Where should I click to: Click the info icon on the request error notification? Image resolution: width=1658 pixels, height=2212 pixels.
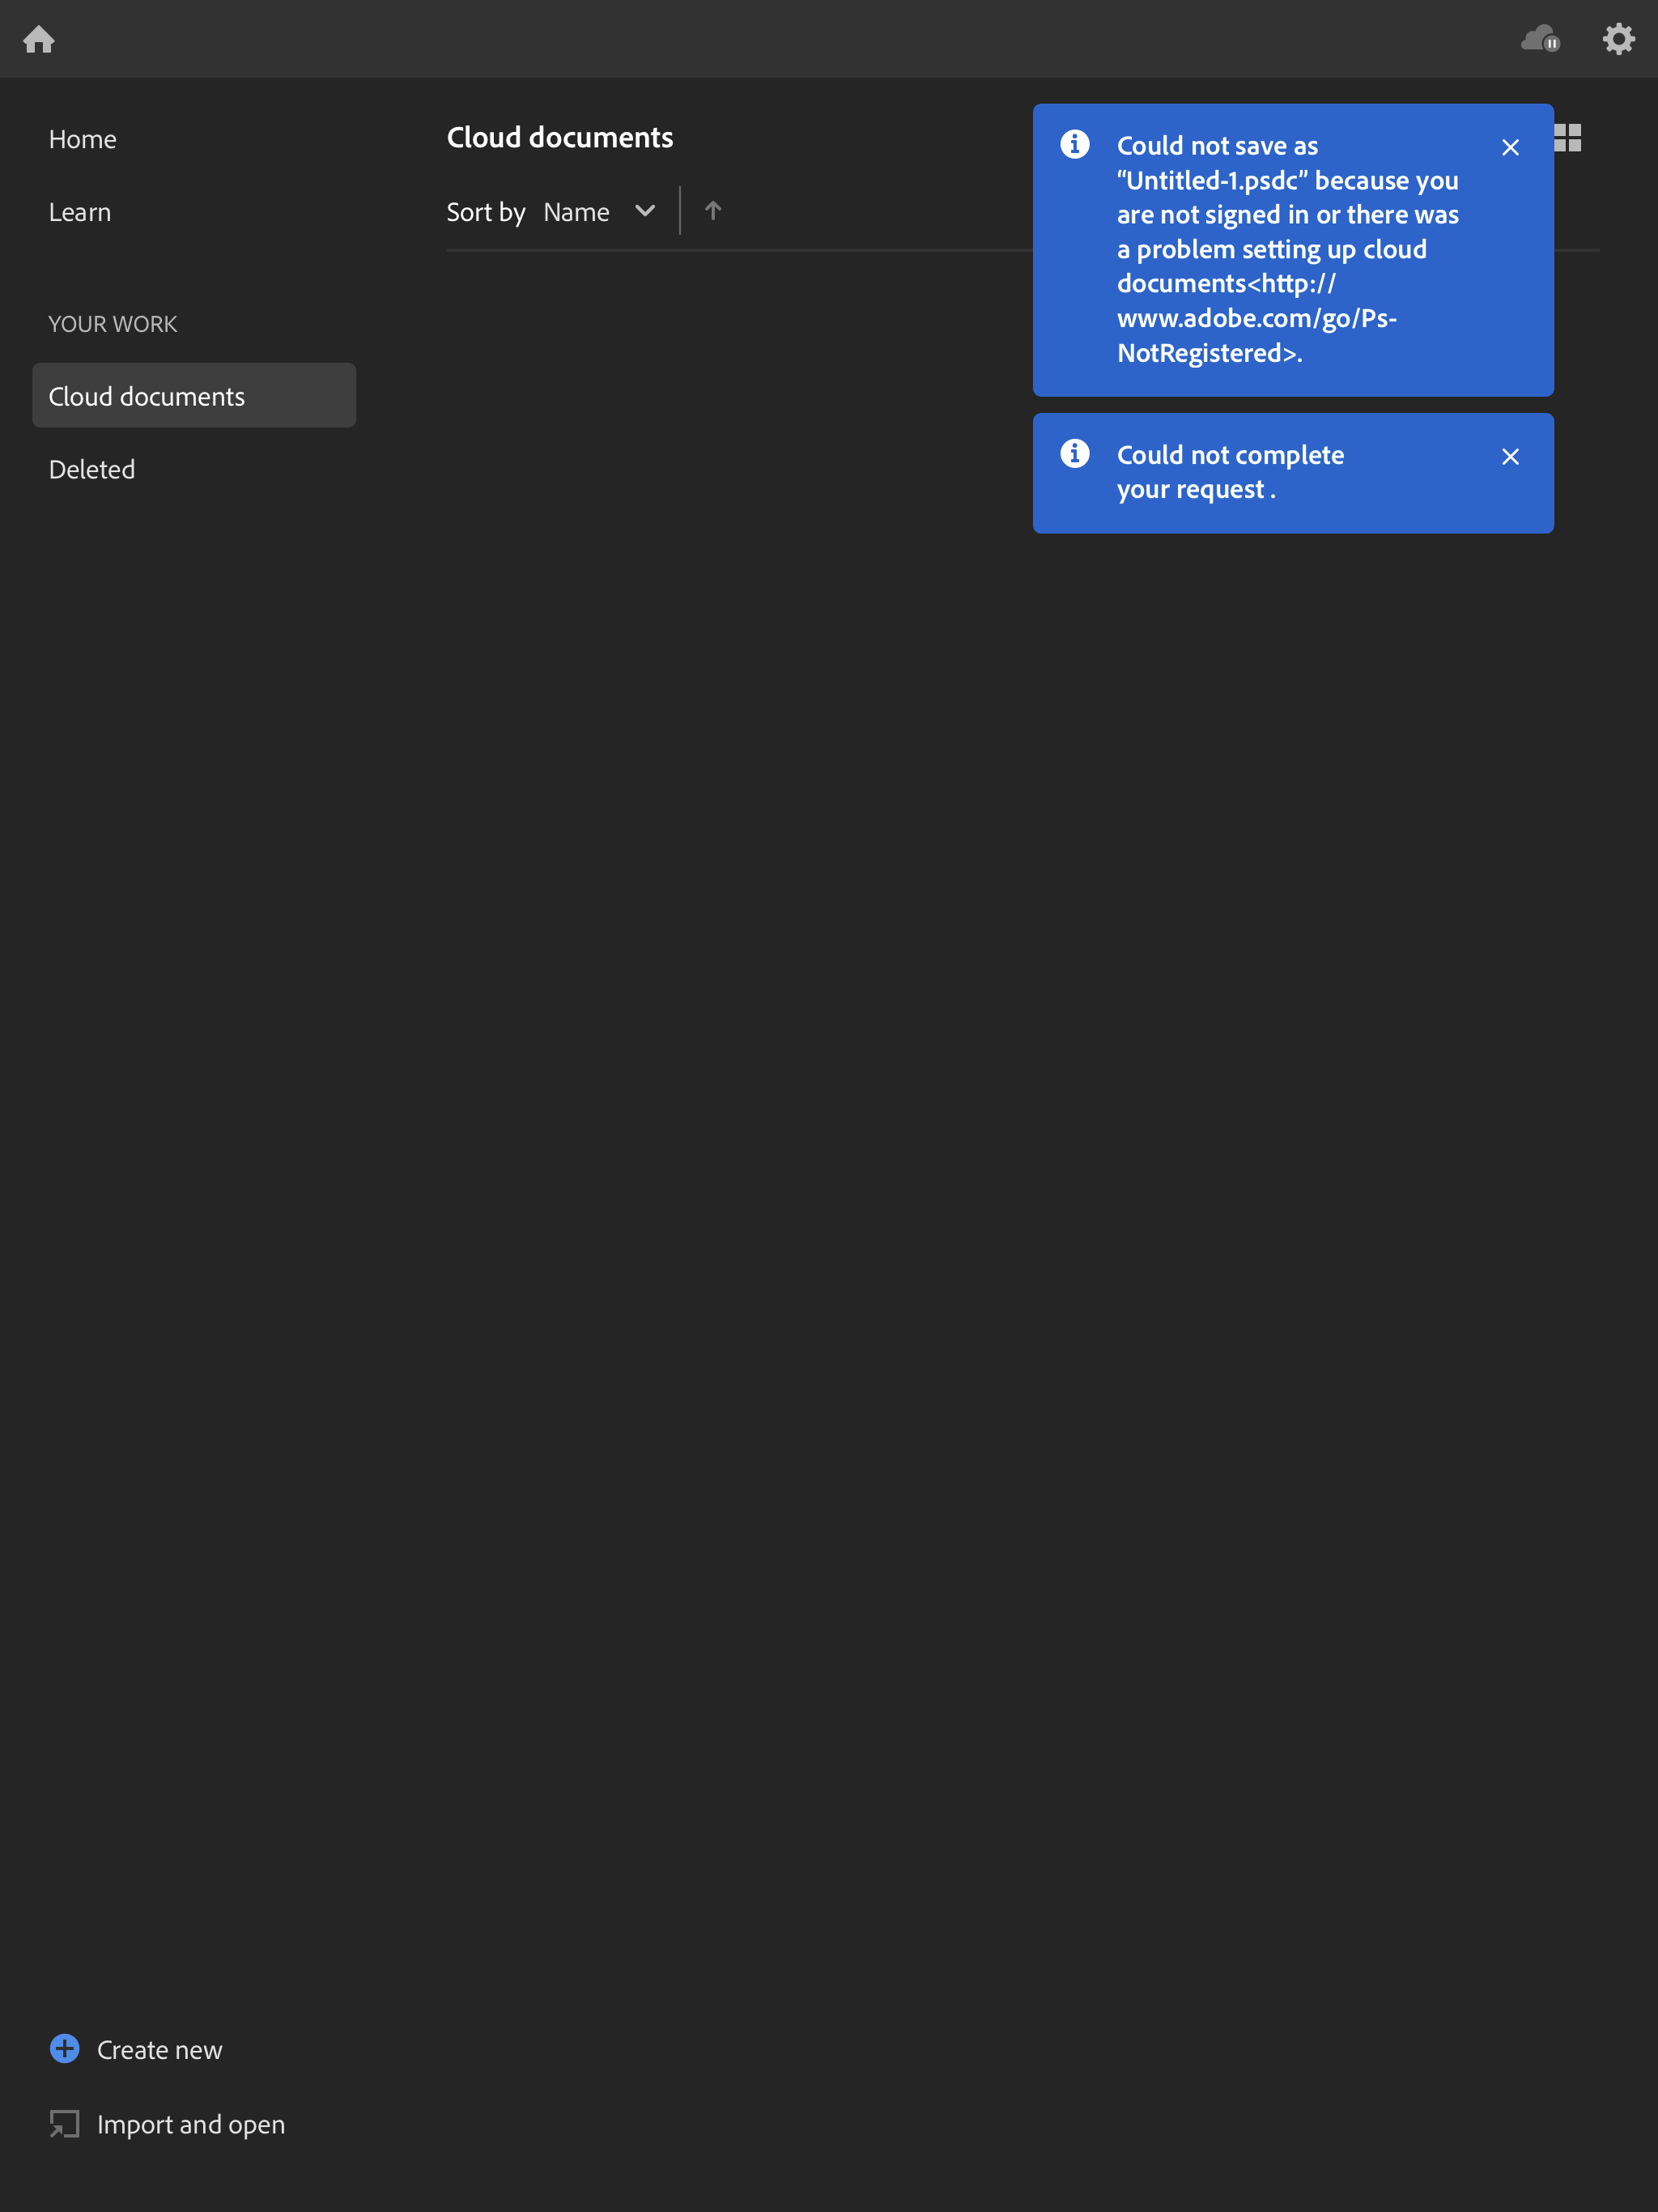tap(1074, 453)
